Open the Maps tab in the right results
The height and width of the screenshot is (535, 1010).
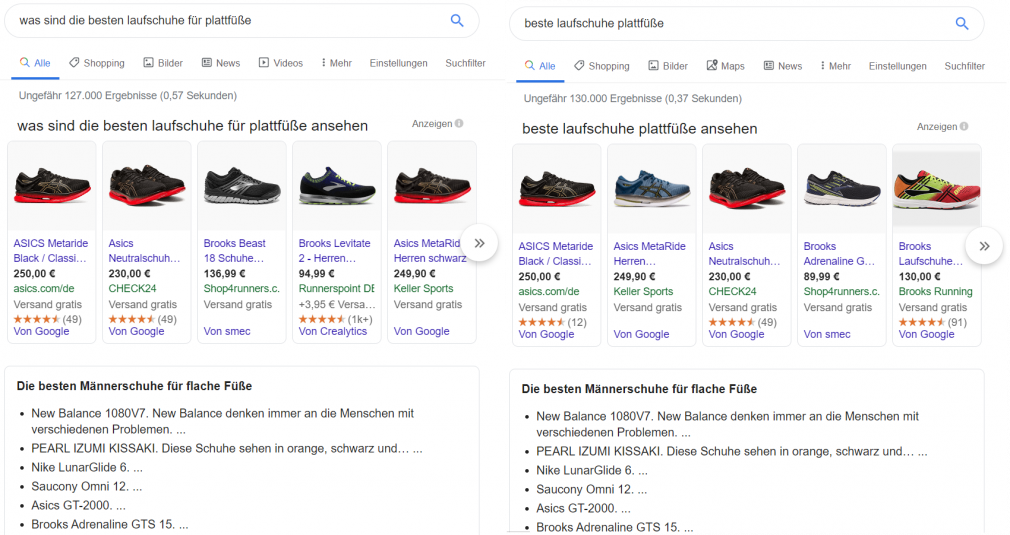tap(725, 66)
